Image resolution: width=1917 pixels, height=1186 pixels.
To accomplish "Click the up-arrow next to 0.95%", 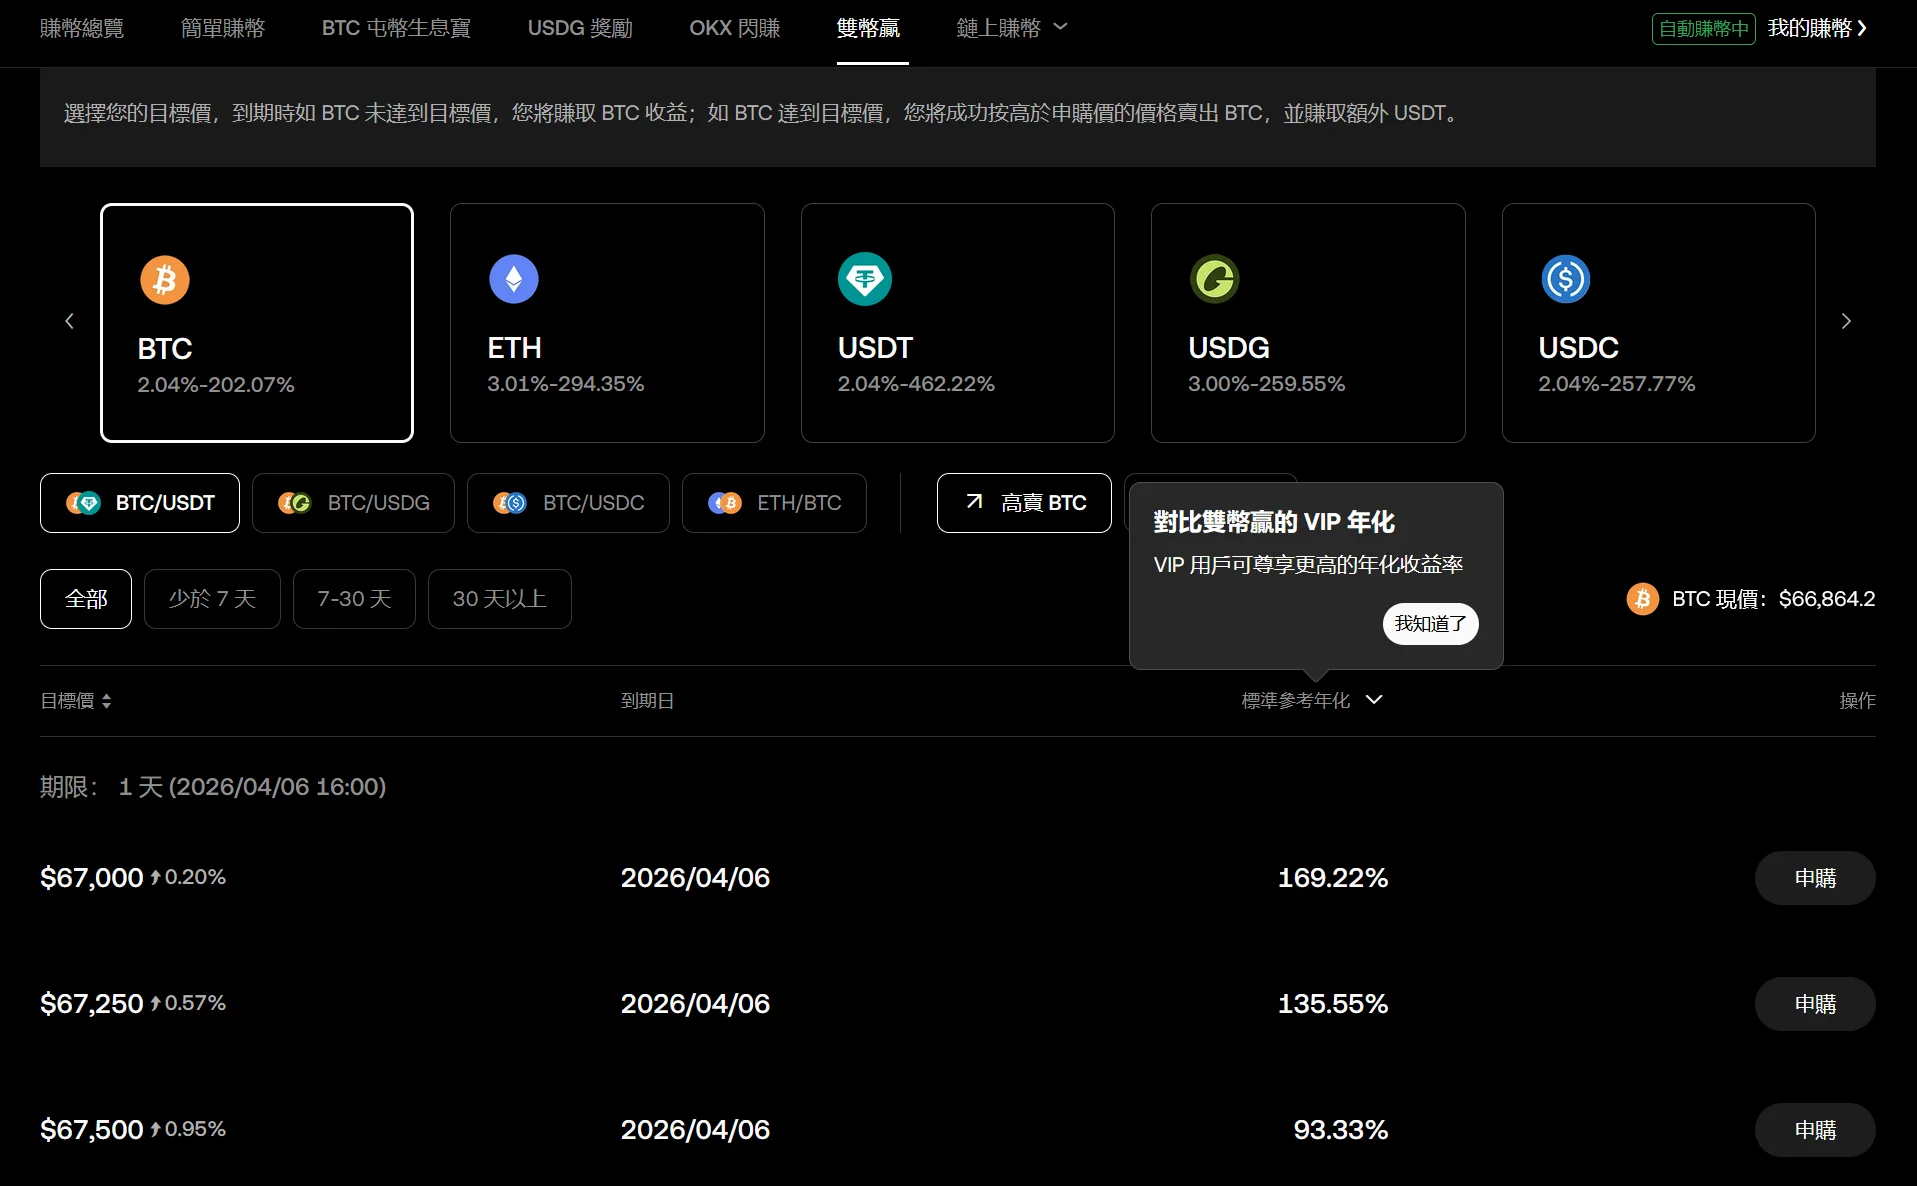I will [x=155, y=1129].
